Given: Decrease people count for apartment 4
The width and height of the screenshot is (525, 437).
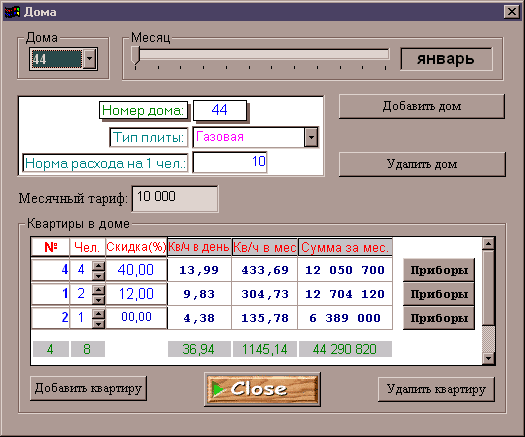Looking at the screenshot, I should (x=98, y=276).
